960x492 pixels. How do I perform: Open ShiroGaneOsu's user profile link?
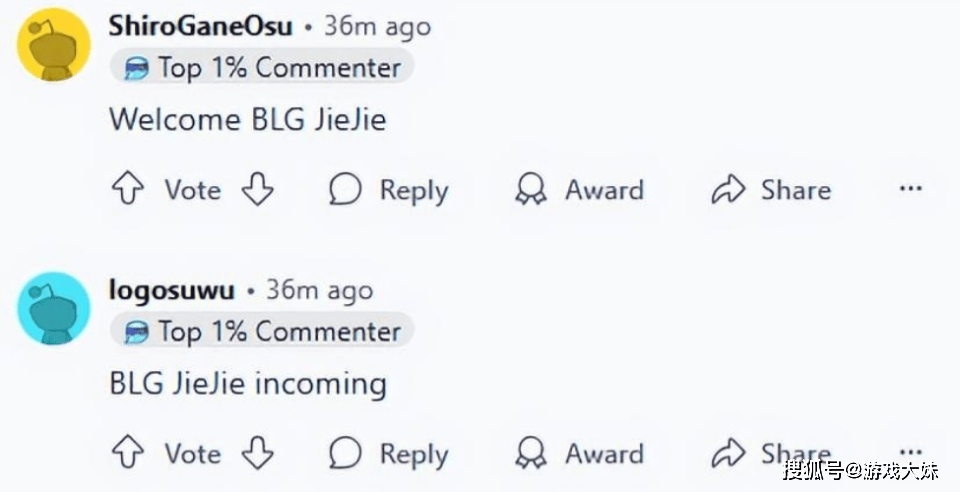(200, 26)
